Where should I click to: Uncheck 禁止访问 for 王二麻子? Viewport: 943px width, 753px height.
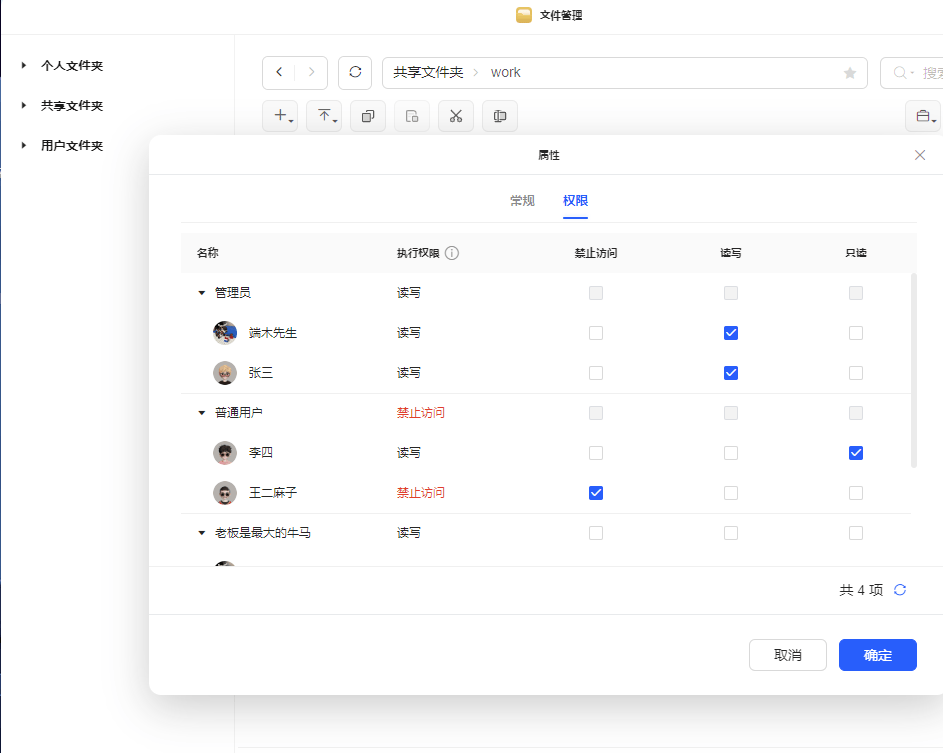(x=596, y=492)
